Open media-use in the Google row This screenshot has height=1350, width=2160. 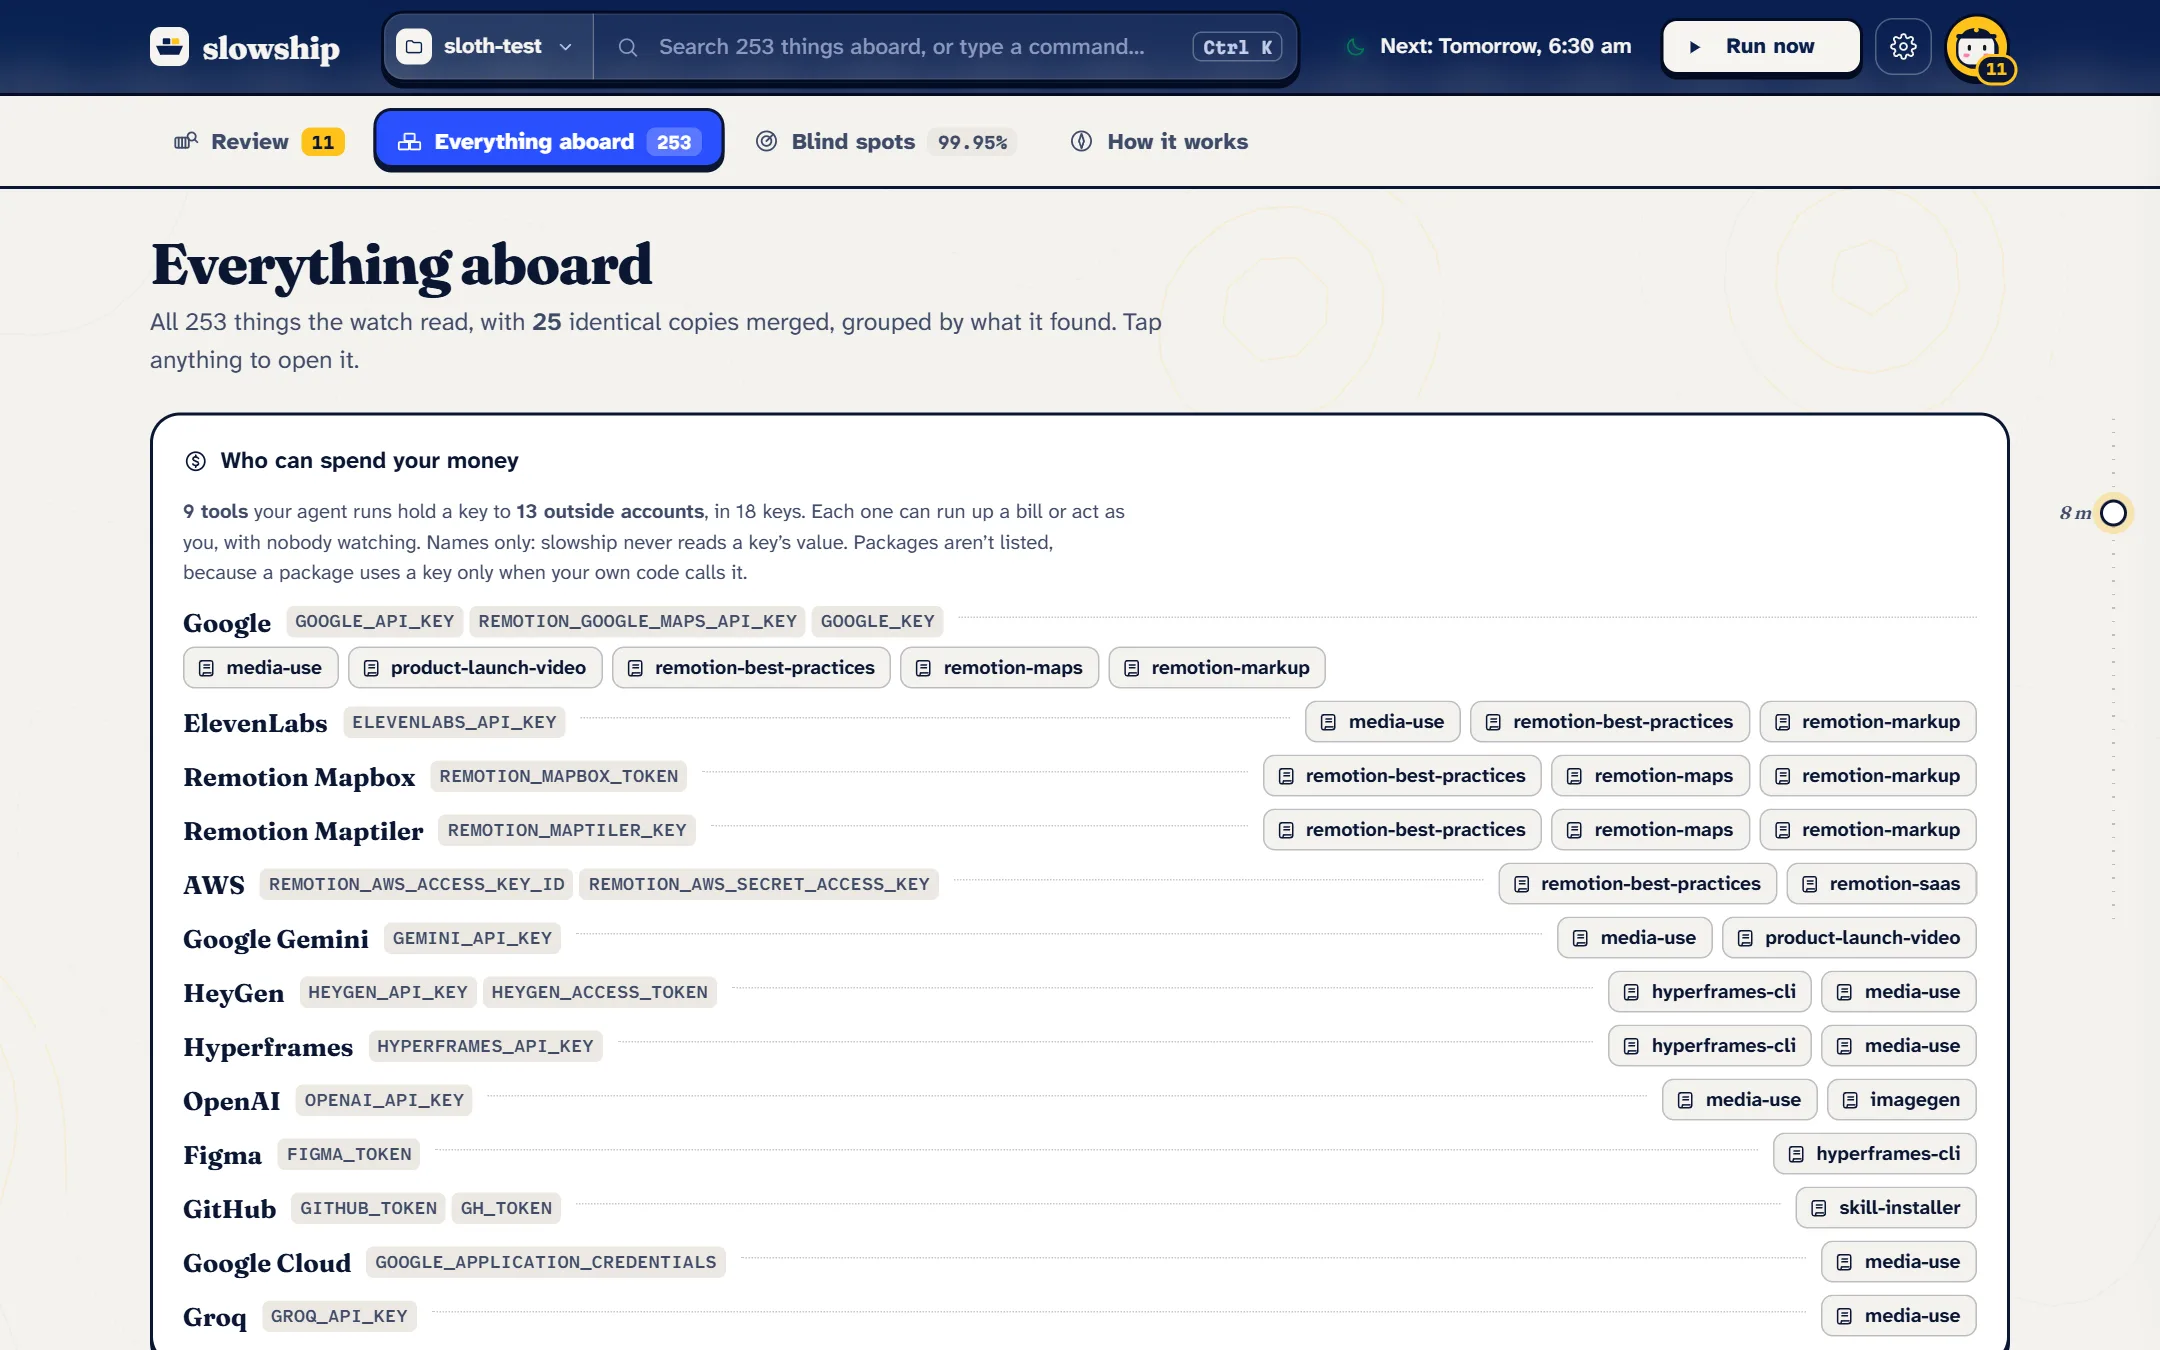pos(260,667)
